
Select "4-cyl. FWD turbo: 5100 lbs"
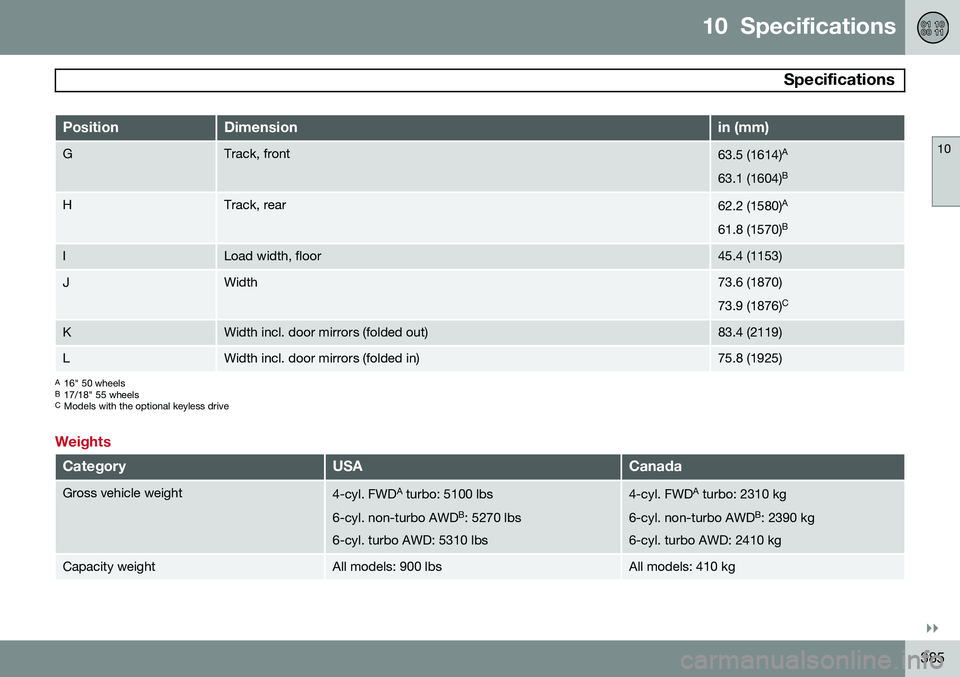point(413,493)
